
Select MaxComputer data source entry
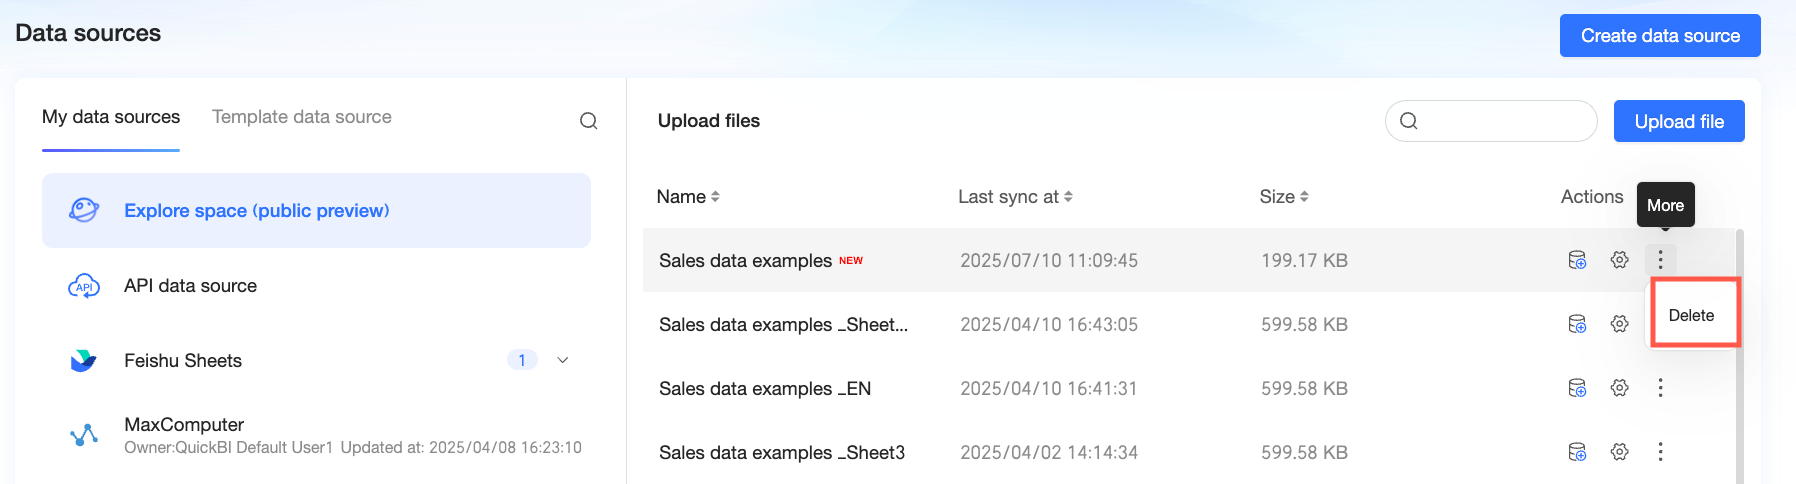pyautogui.click(x=316, y=435)
